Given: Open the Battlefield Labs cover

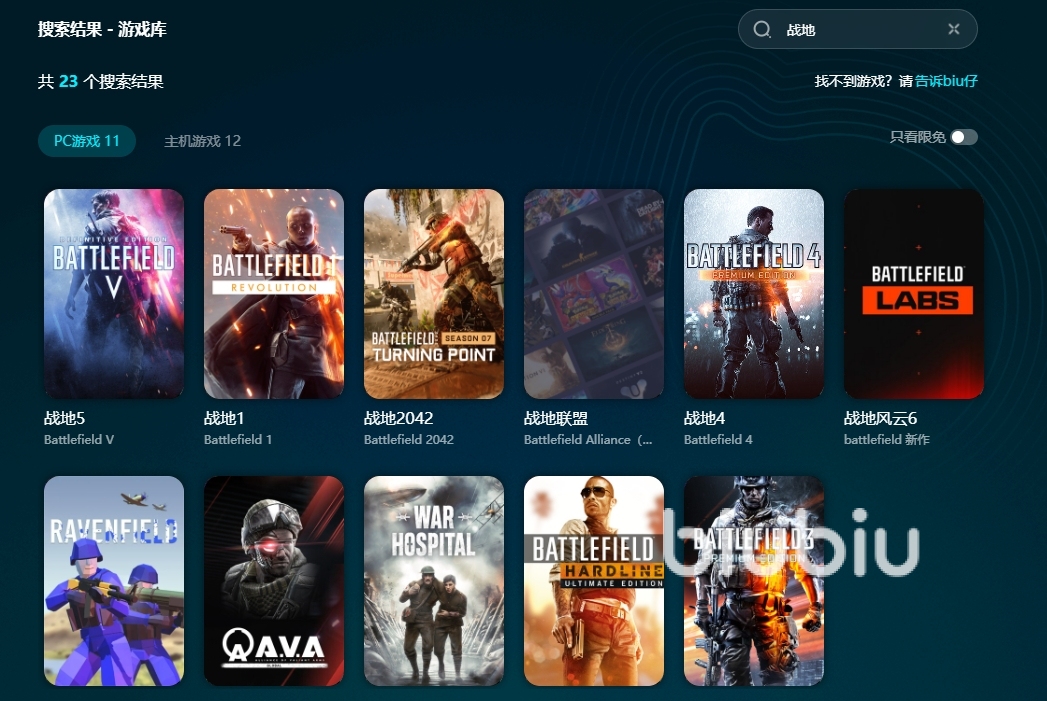Looking at the screenshot, I should click(x=914, y=294).
